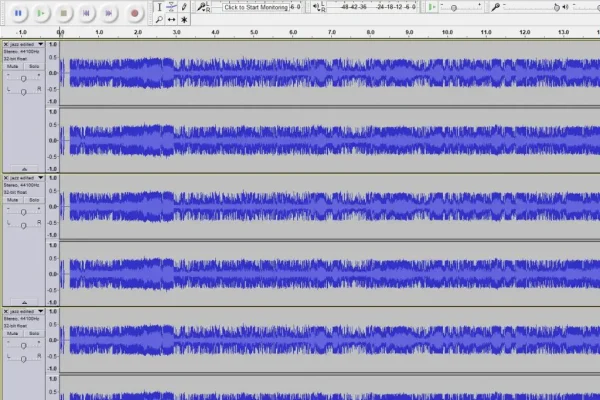
Task: Close the first 'jazz edited' track
Action: [x=6, y=44]
